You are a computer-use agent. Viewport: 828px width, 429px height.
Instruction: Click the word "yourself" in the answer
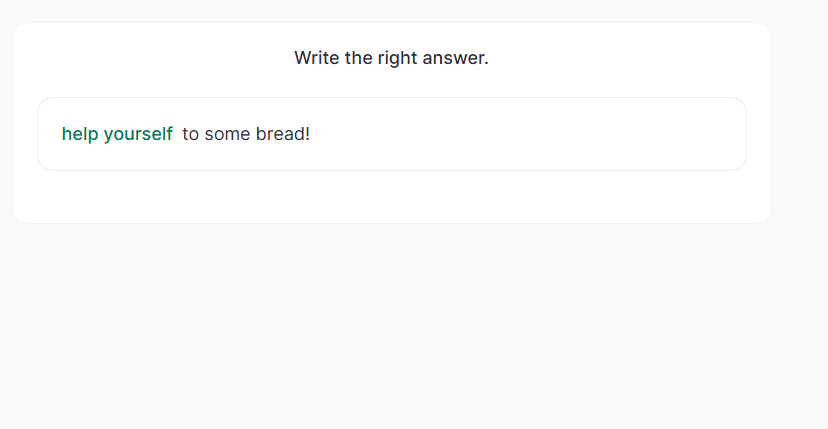pos(138,134)
